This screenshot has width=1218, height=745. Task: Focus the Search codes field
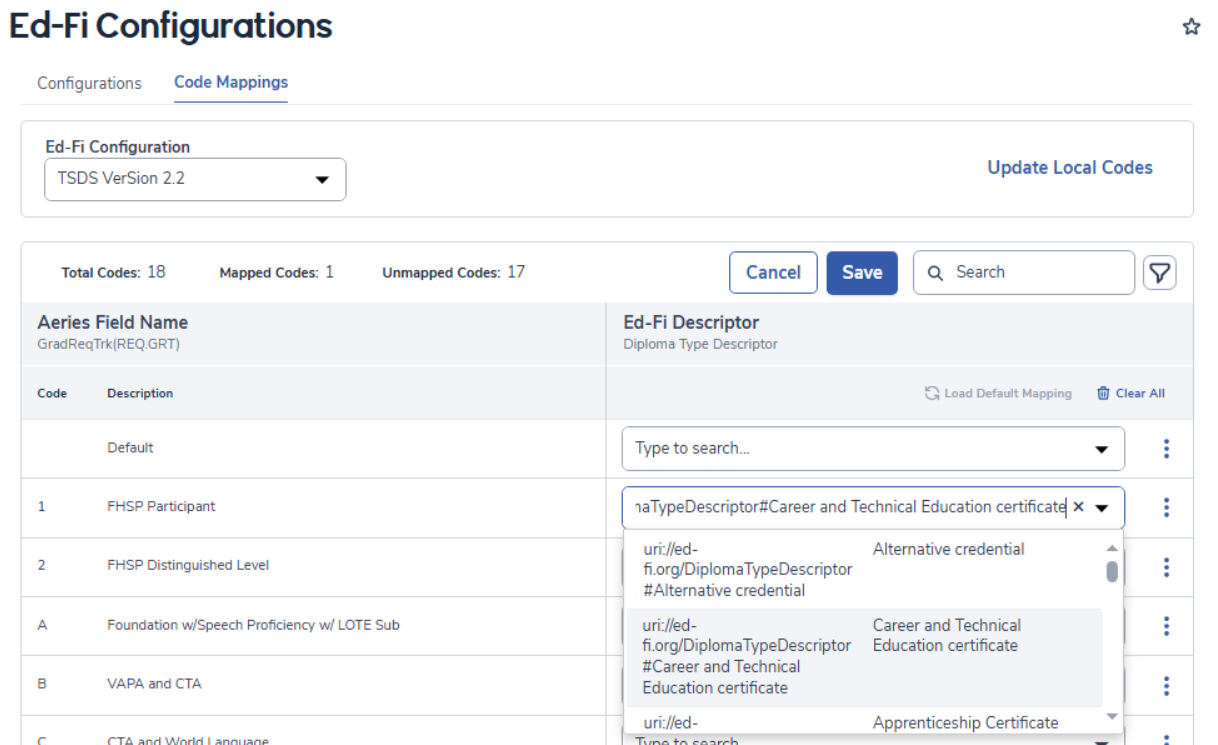coord(1024,272)
